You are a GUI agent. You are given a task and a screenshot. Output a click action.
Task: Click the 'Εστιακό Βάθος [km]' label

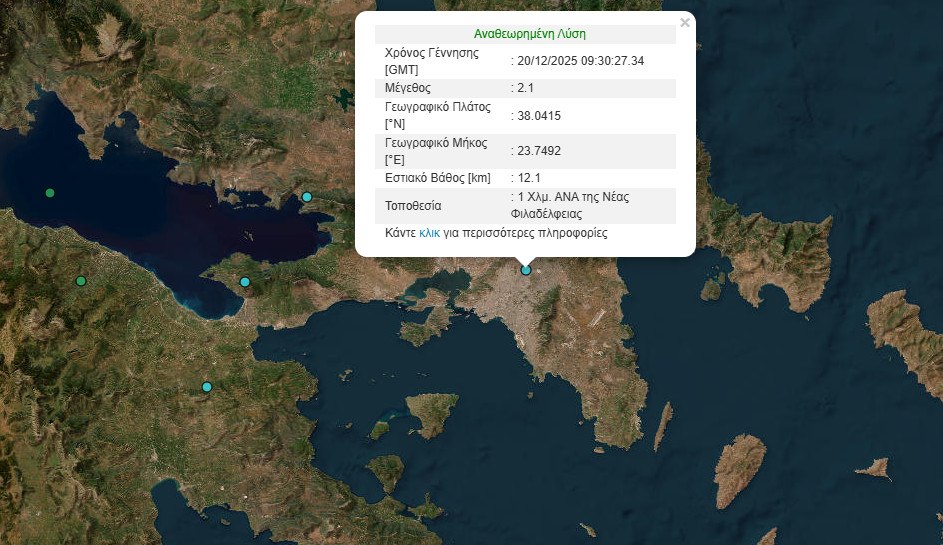click(438, 178)
